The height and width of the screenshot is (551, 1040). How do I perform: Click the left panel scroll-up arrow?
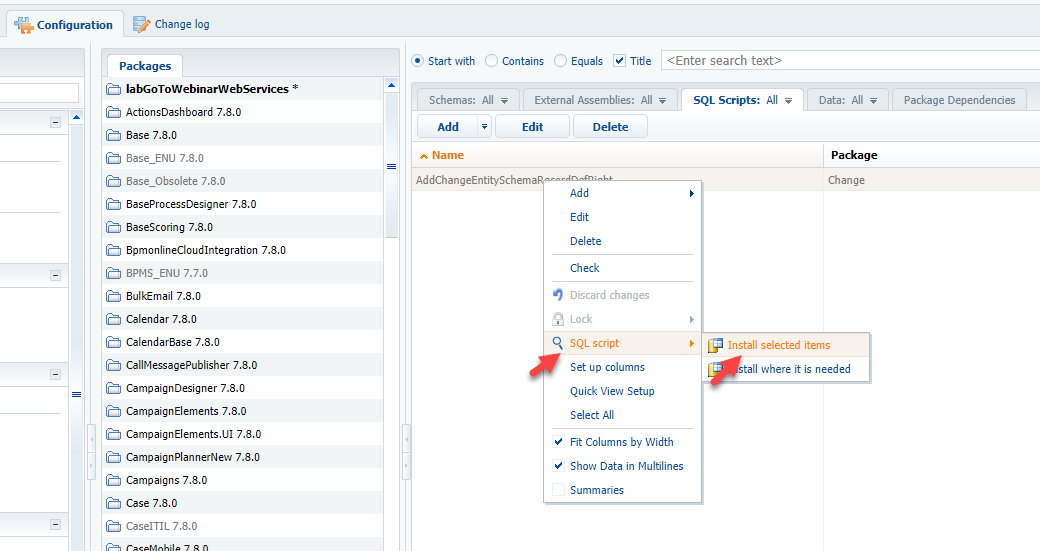(x=76, y=117)
